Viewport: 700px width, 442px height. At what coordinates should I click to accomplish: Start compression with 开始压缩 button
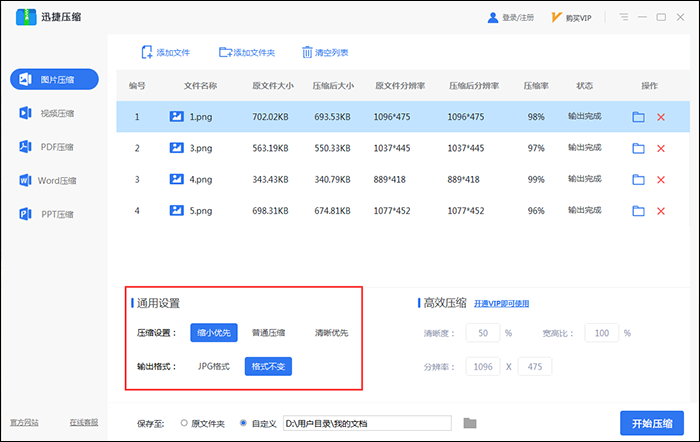pos(652,423)
